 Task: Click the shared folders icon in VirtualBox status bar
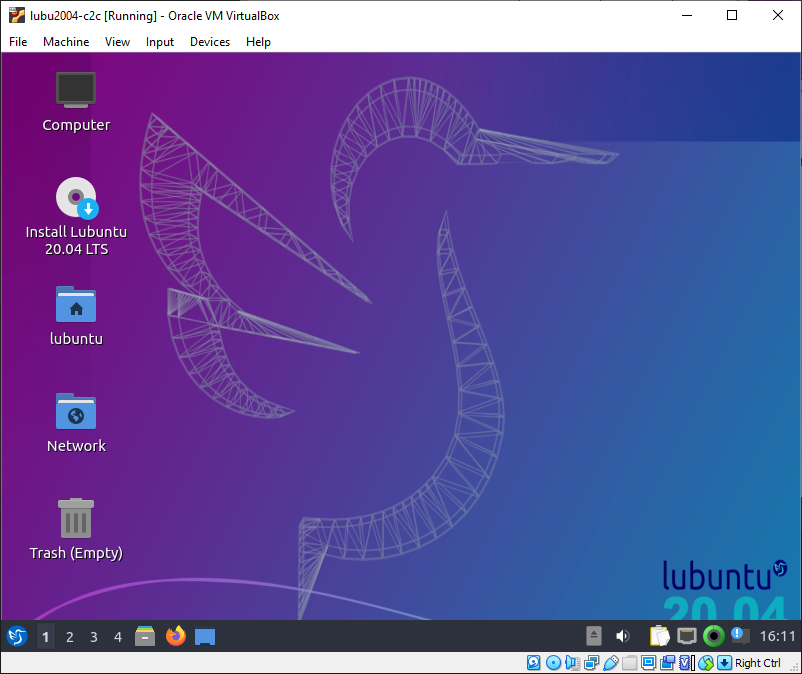point(630,663)
